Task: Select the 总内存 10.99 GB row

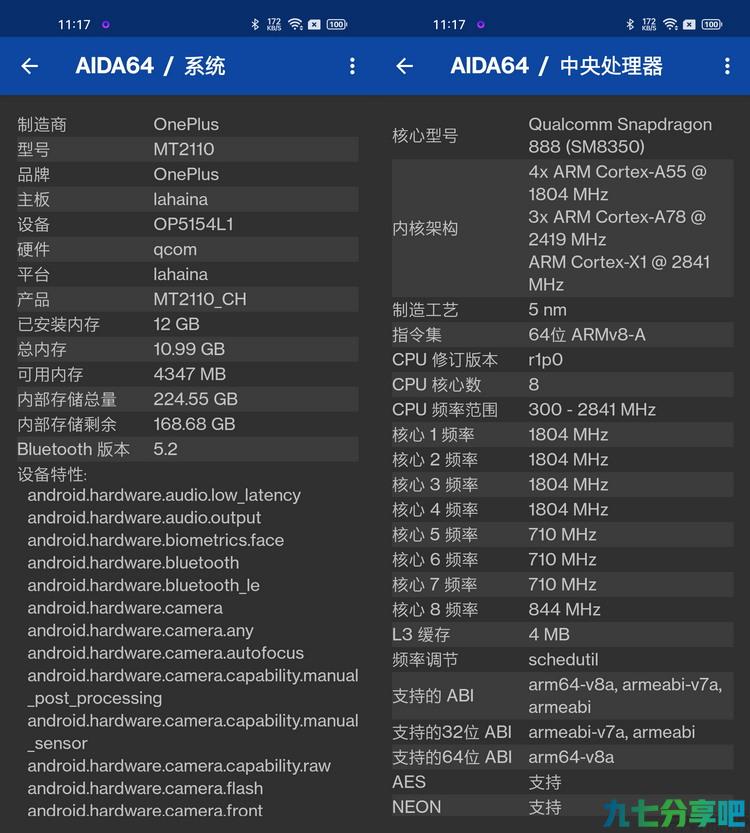Action: coord(188,349)
